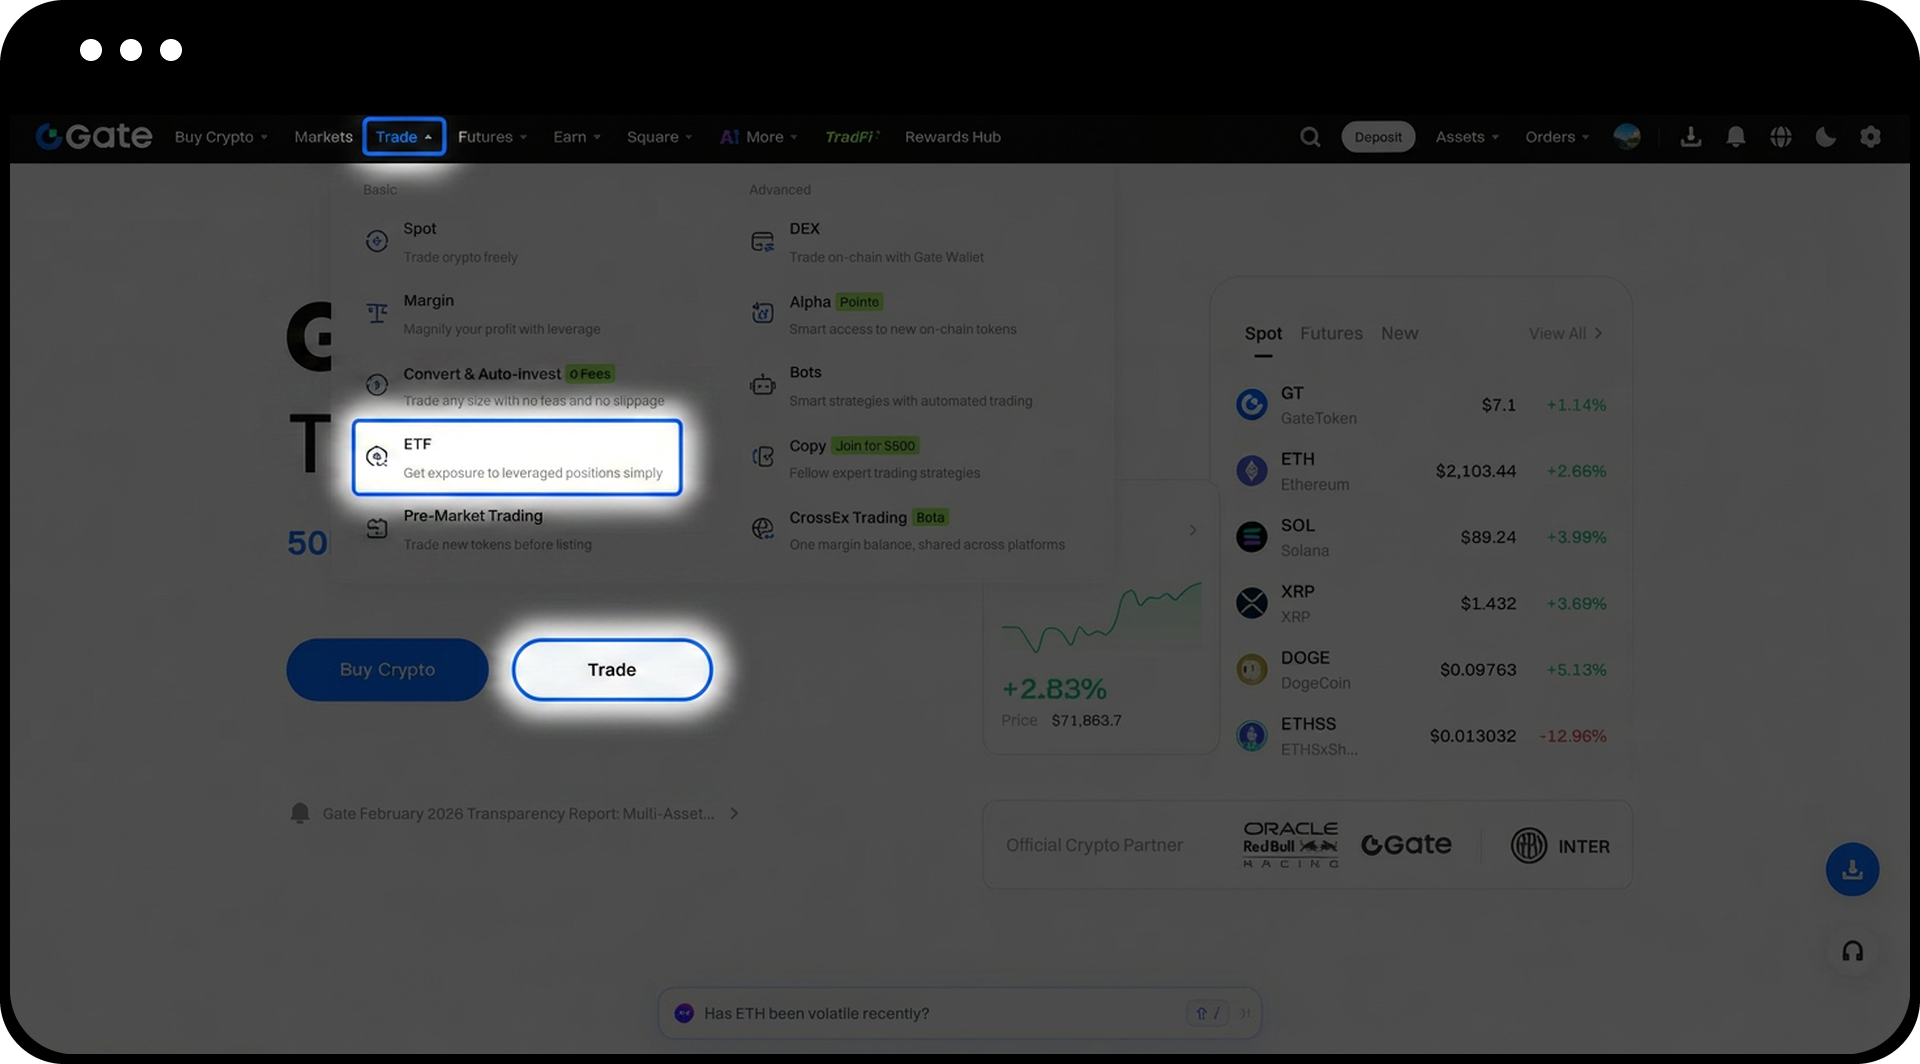Click the search magnifier icon
The width and height of the screenshot is (1920, 1064).
1310,137
